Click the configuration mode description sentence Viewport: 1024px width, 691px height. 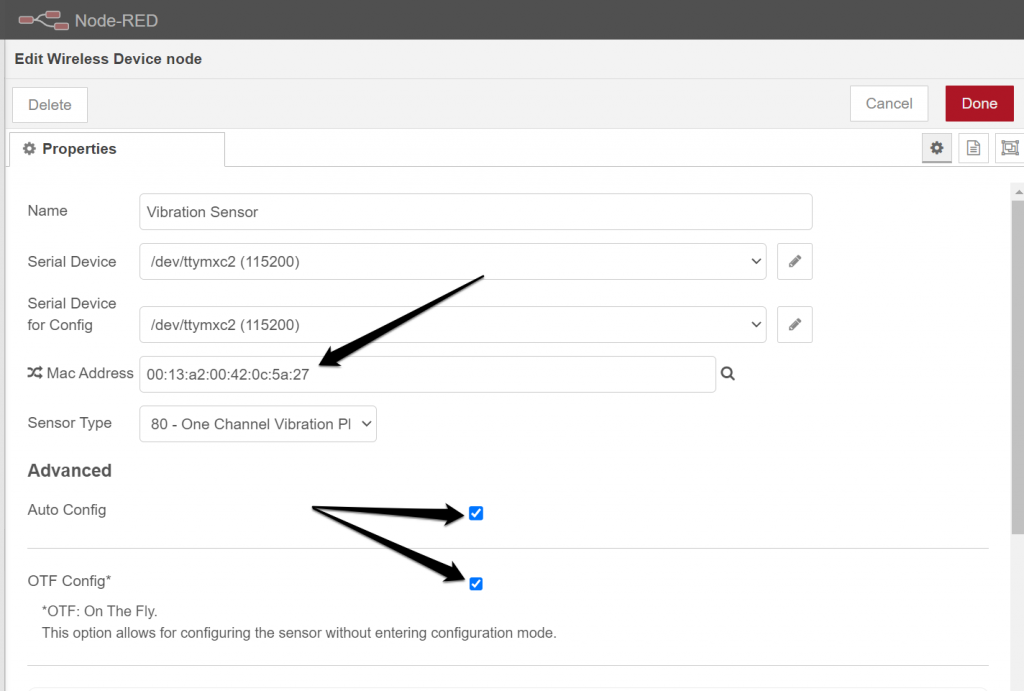[x=299, y=633]
